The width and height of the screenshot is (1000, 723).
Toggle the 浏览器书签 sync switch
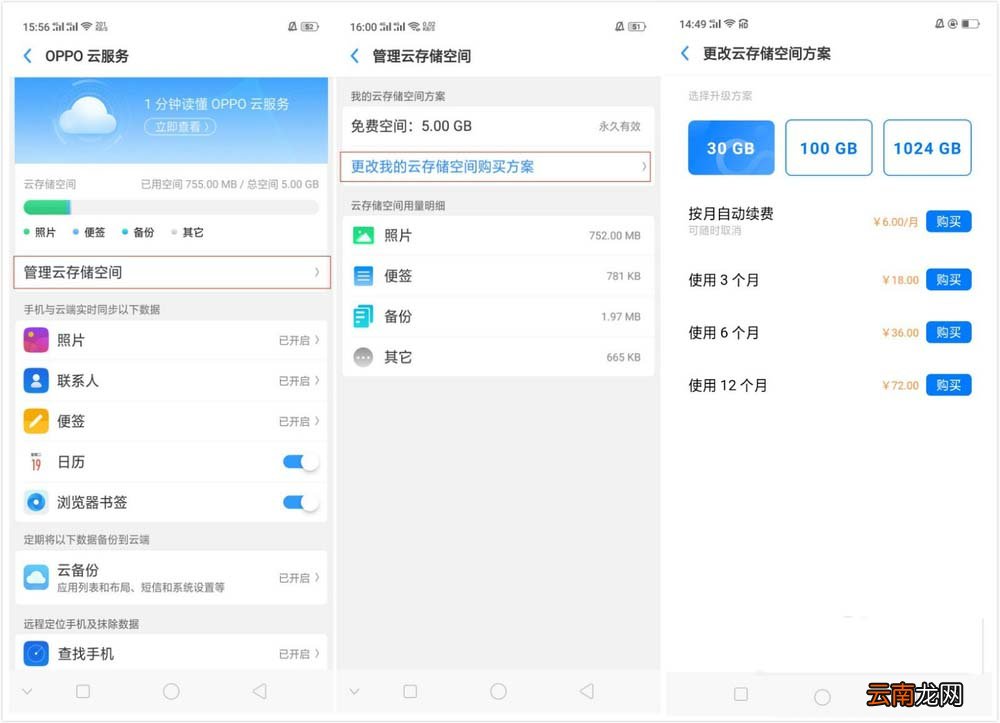(300, 502)
